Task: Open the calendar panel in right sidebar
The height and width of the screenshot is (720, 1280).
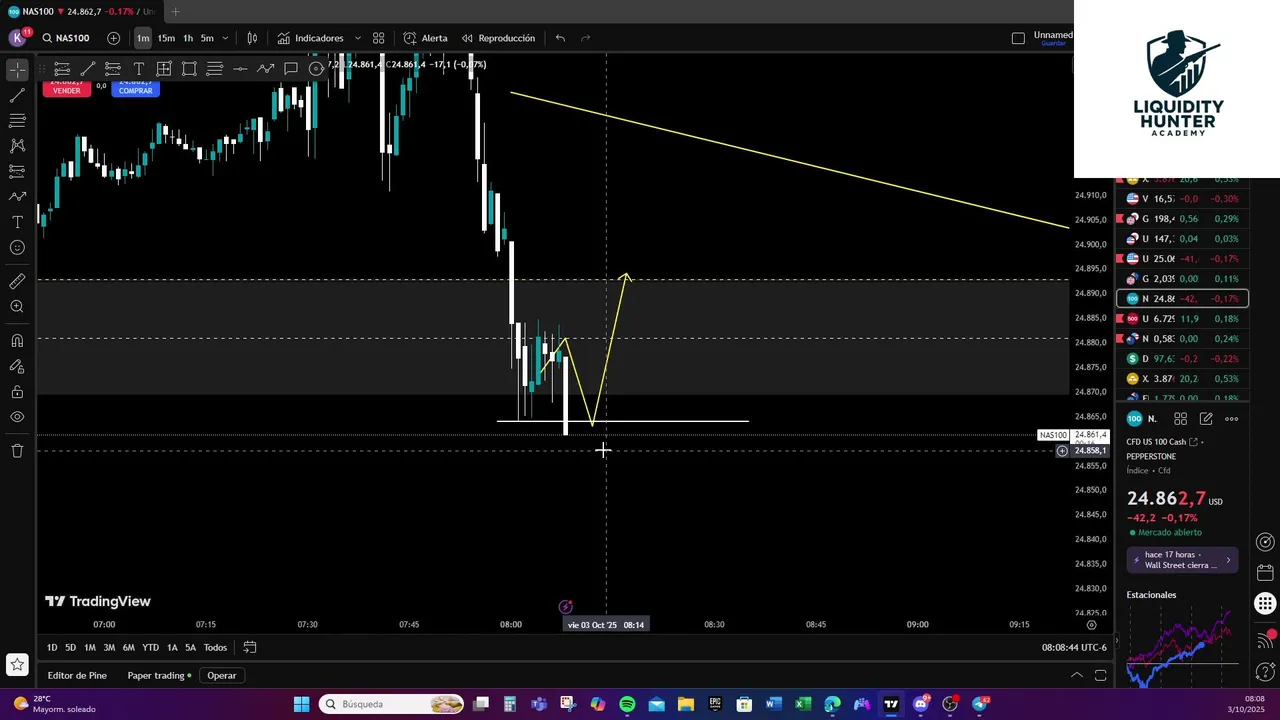Action: click(1265, 573)
